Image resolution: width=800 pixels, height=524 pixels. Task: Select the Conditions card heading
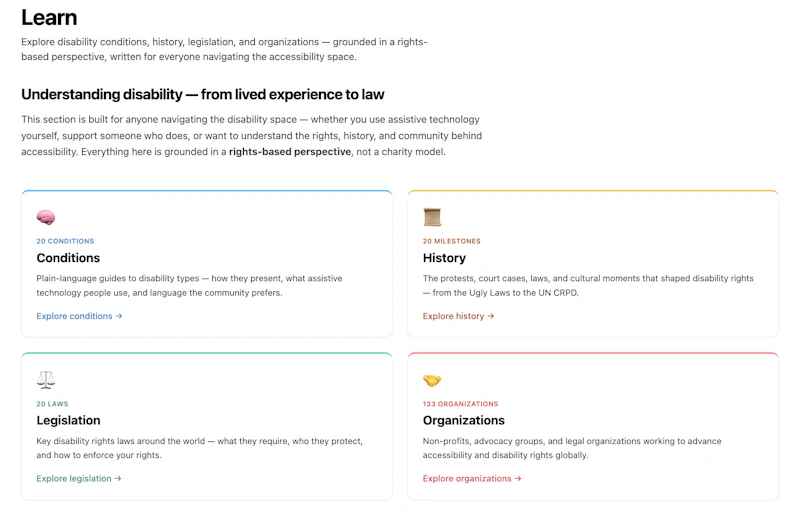68,258
